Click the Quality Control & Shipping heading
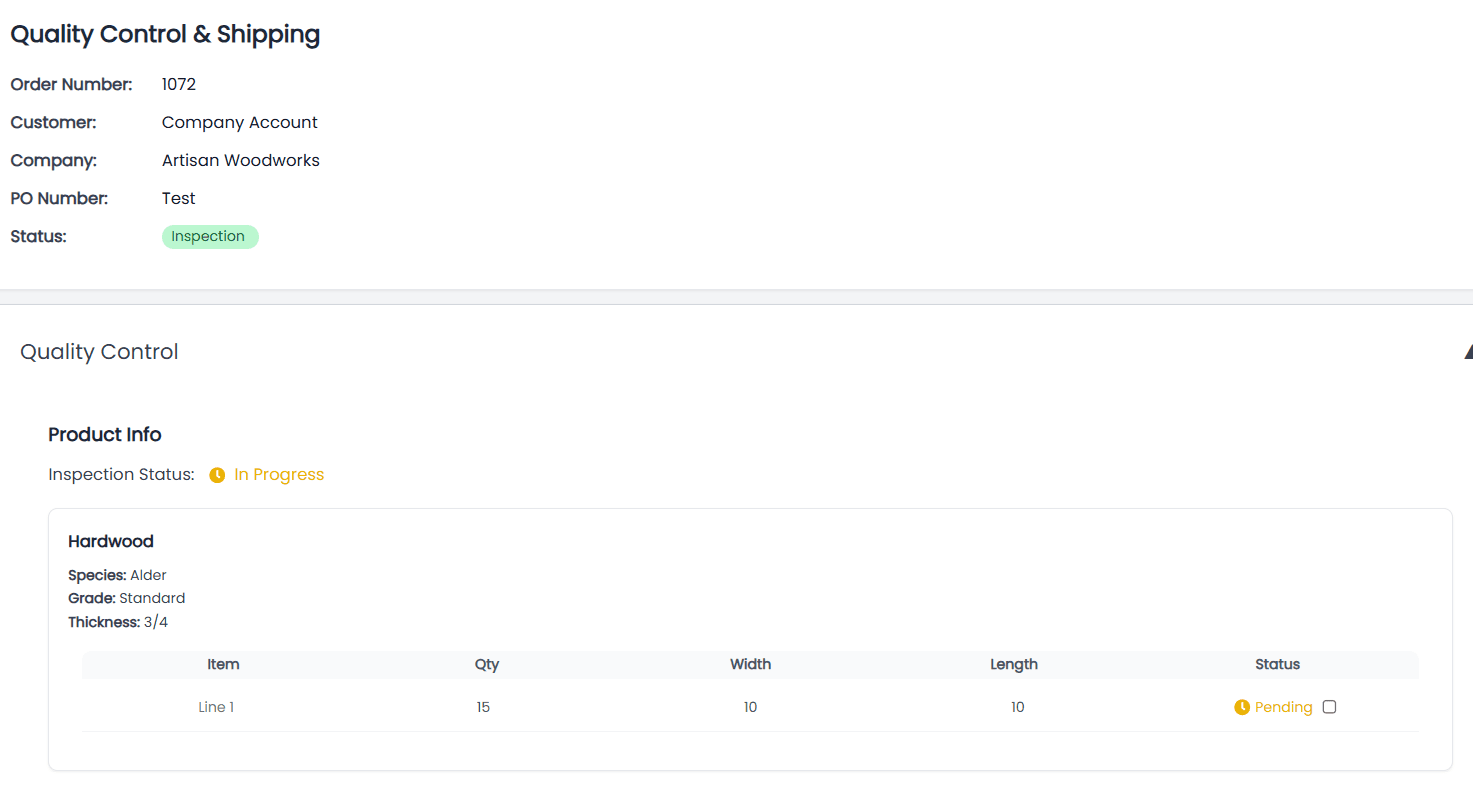Viewport: 1473px width, 786px height. 165,33
